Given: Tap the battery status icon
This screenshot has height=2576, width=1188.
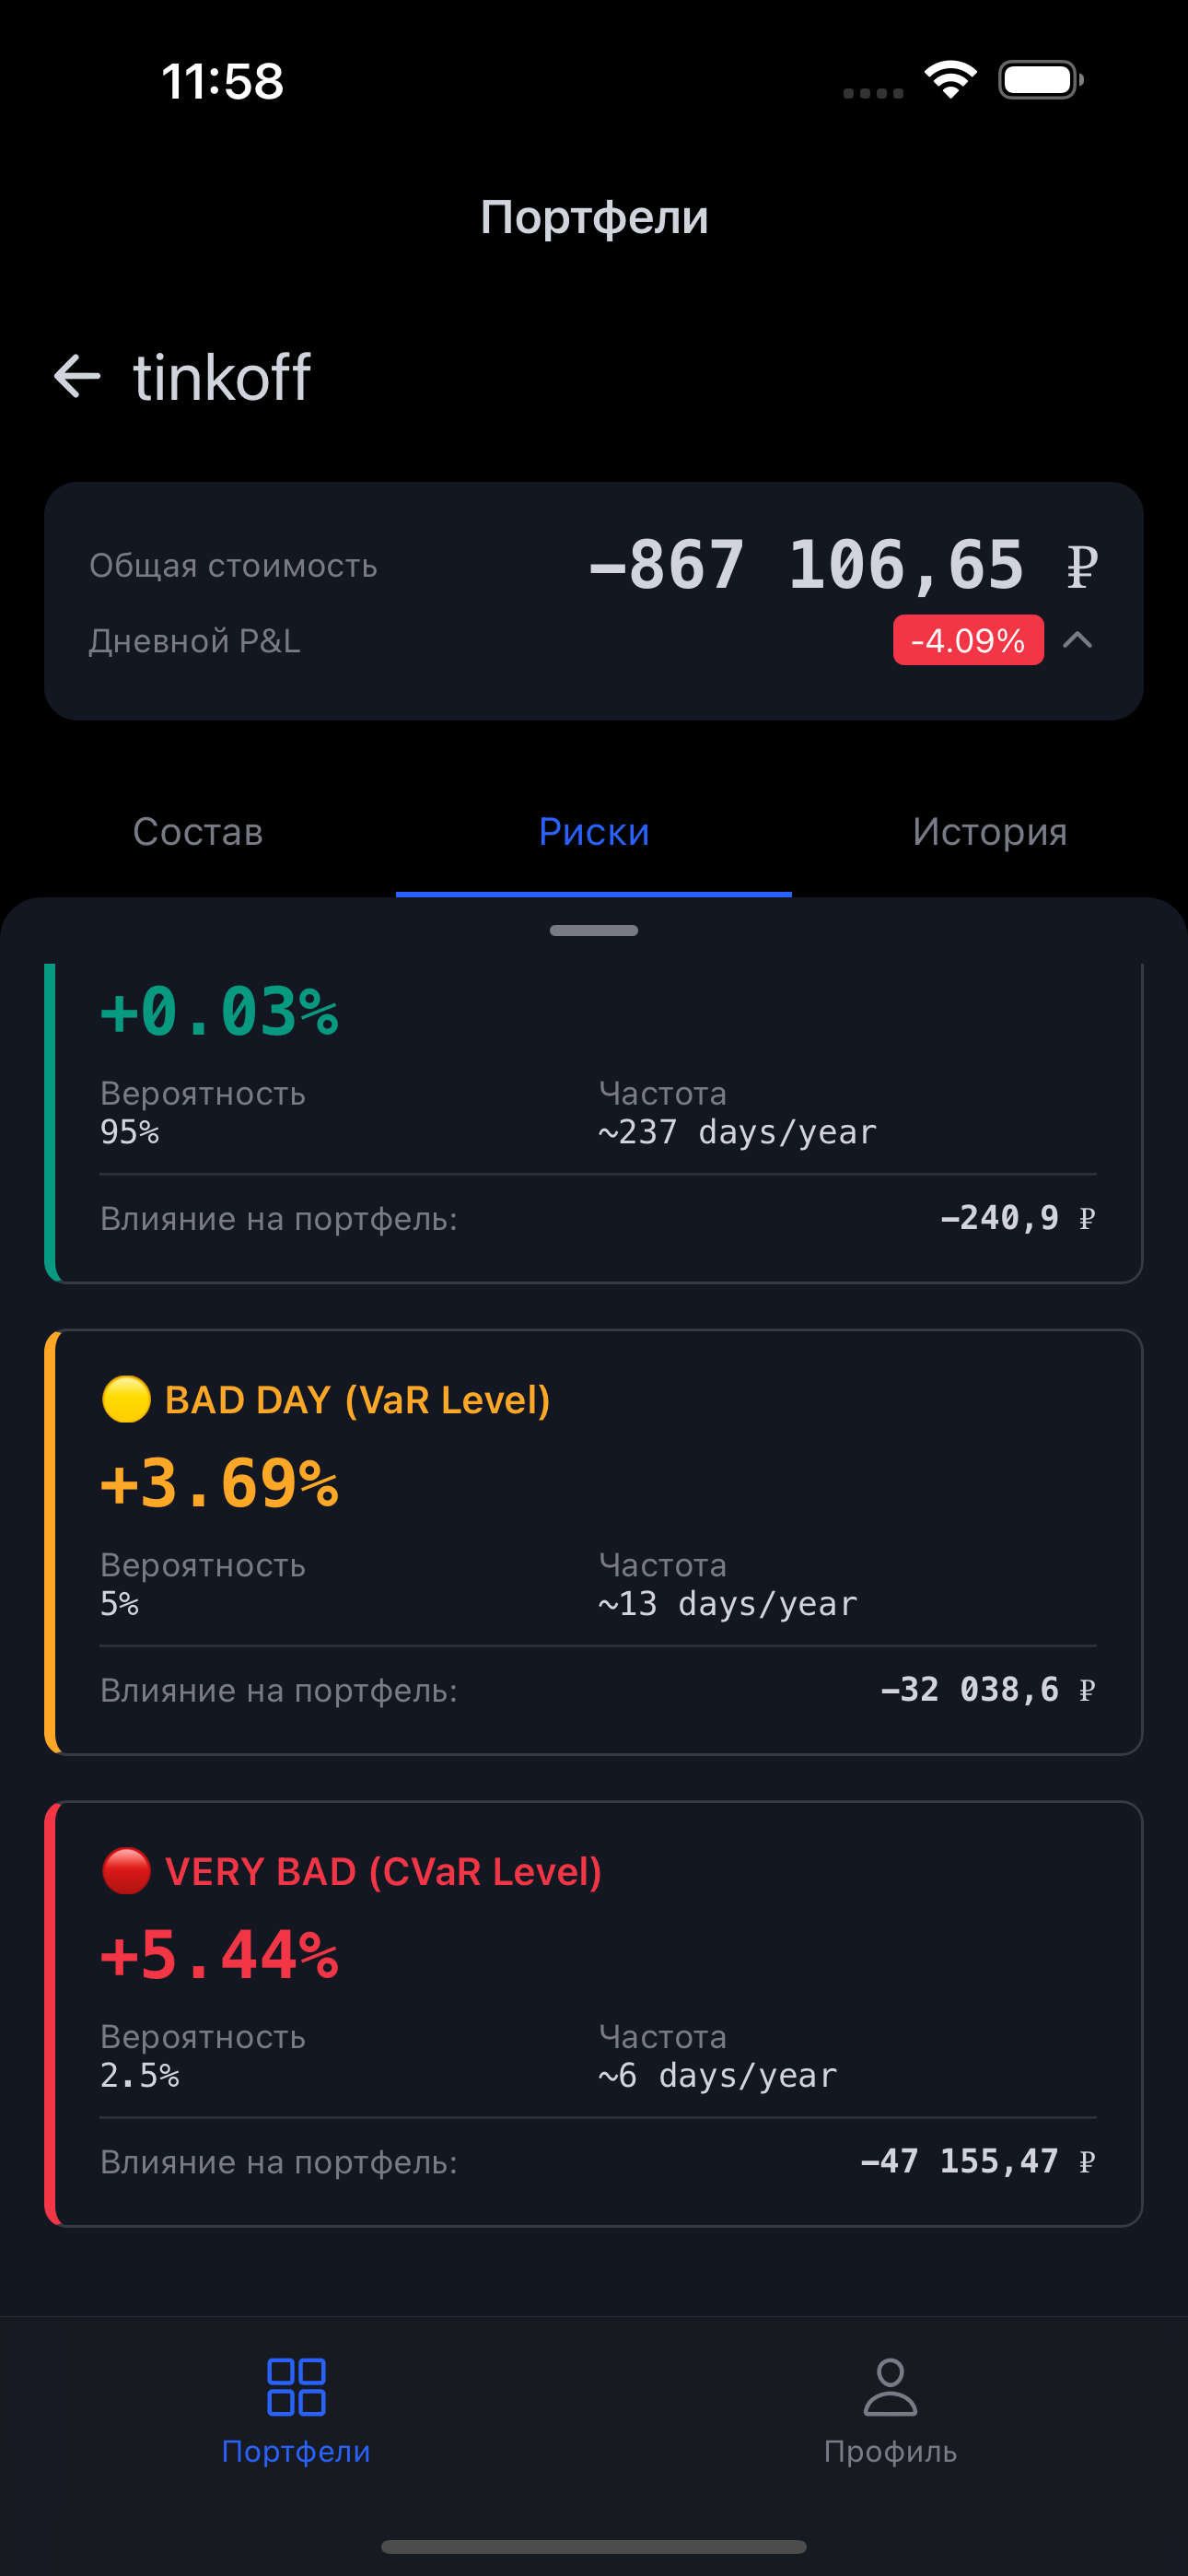Looking at the screenshot, I should [1040, 80].
